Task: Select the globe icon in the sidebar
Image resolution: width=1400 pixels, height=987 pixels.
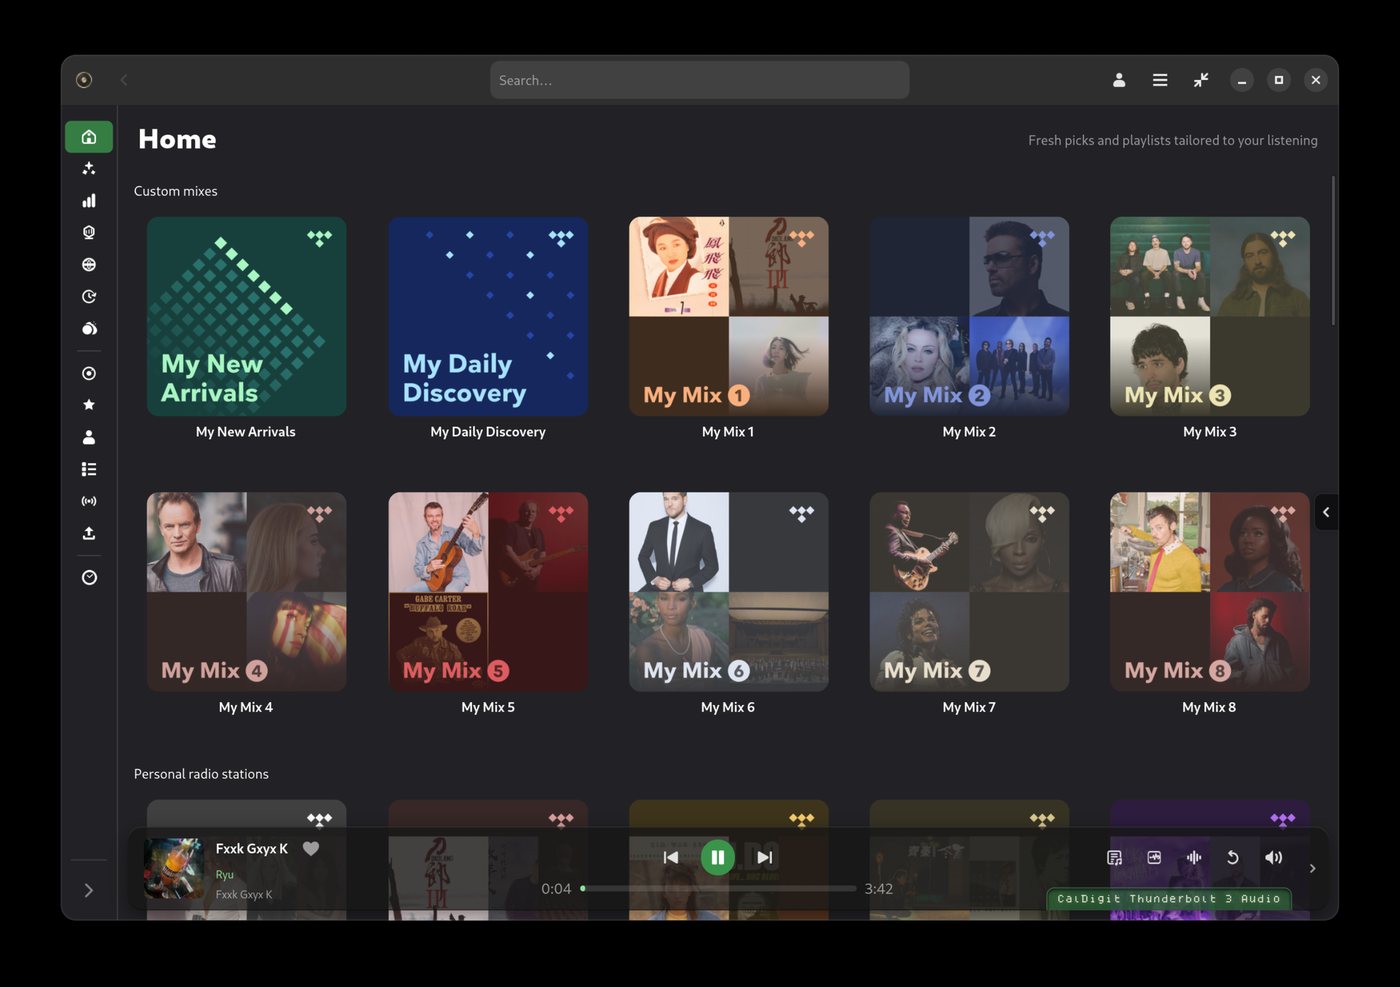Action: (x=89, y=265)
